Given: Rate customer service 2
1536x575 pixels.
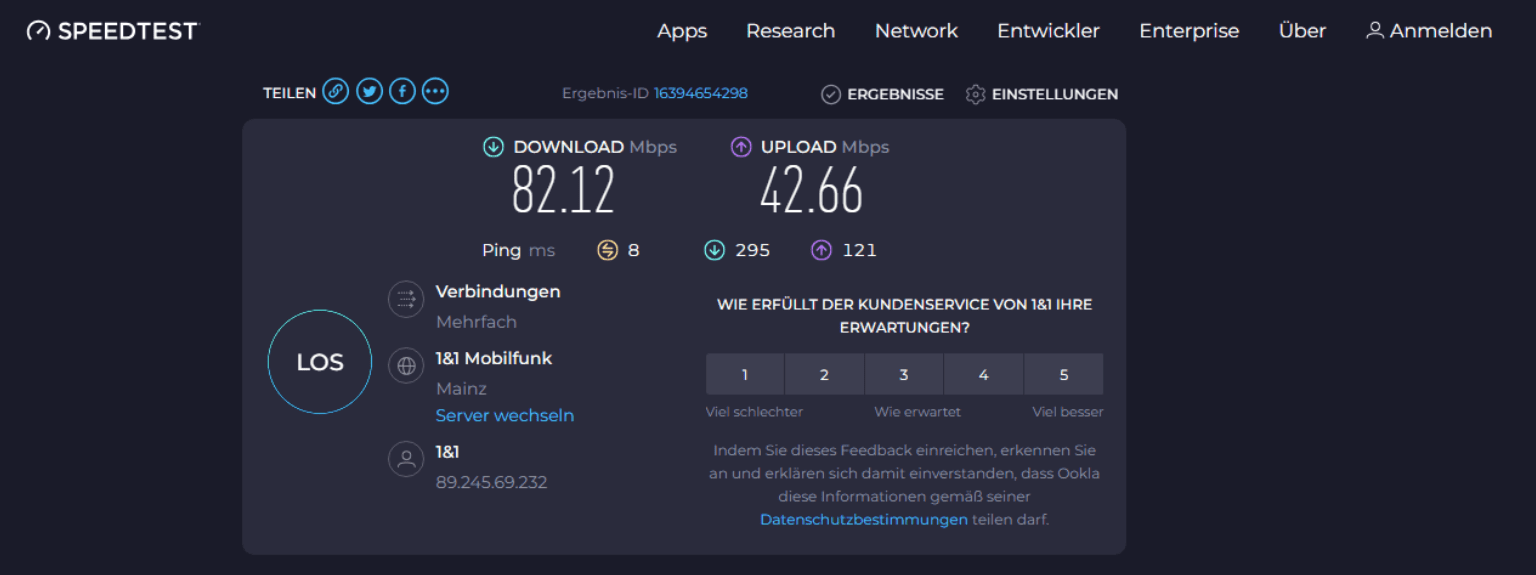Looking at the screenshot, I should pyautogui.click(x=824, y=374).
